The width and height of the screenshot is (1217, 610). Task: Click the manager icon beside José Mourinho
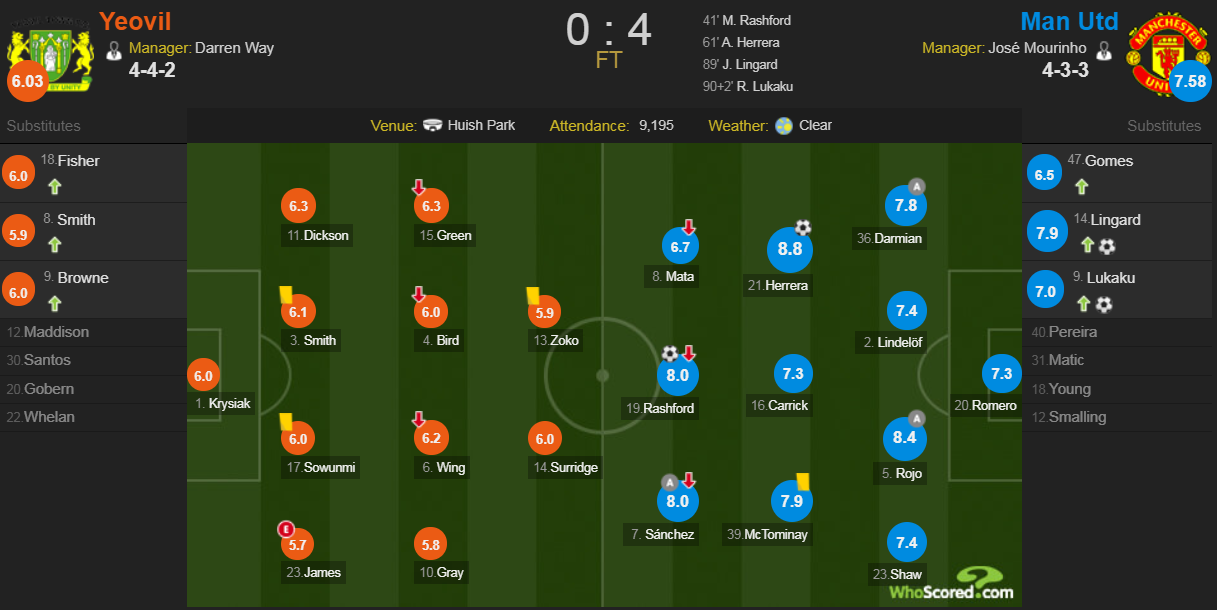pyautogui.click(x=1104, y=48)
